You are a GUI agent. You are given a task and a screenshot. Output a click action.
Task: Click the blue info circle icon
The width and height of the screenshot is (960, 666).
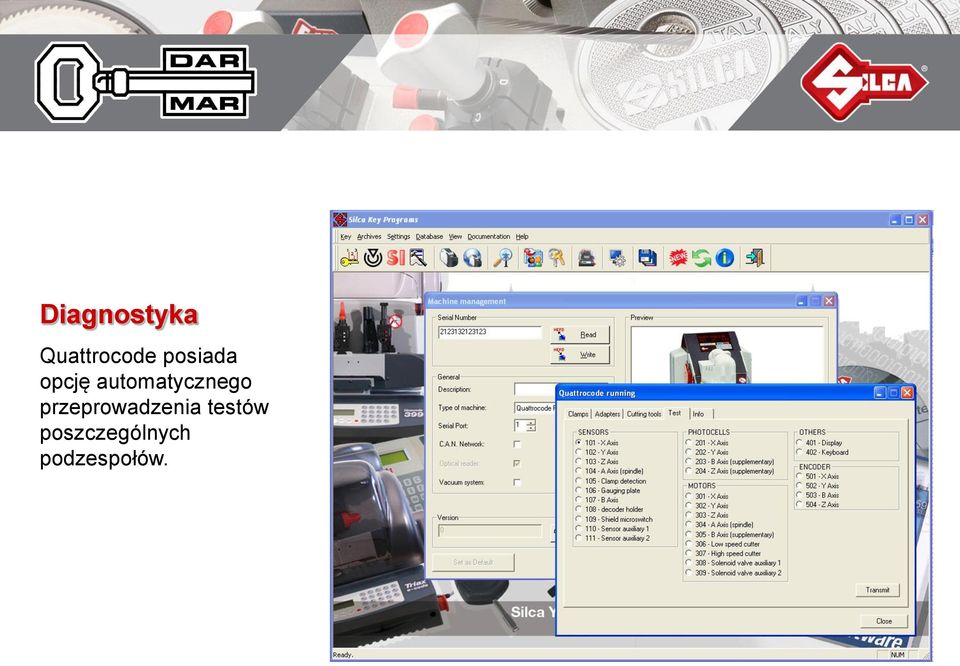tap(724, 258)
